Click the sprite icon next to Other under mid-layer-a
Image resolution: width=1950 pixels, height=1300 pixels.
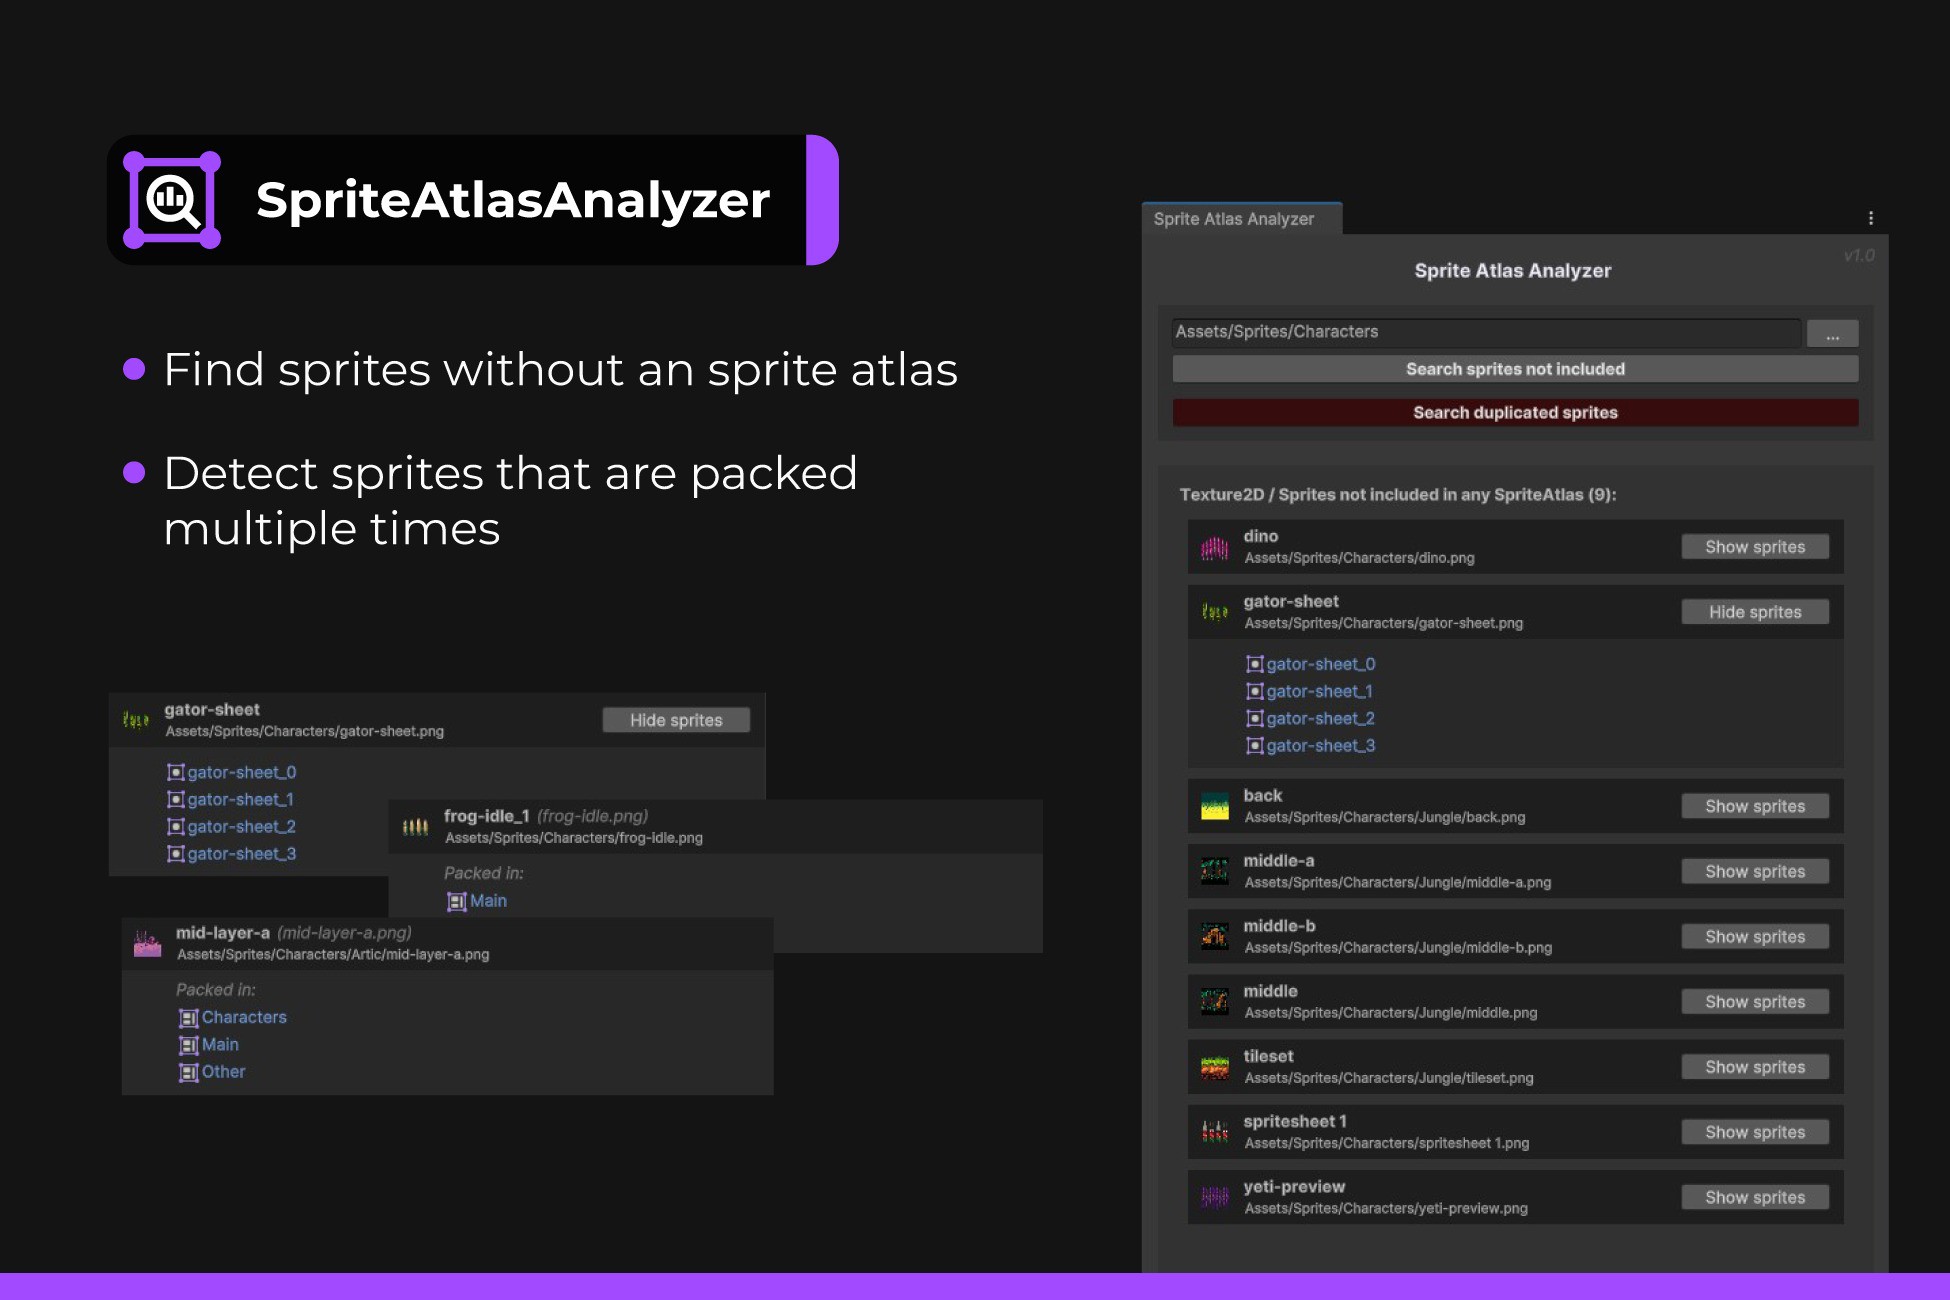[x=189, y=1071]
